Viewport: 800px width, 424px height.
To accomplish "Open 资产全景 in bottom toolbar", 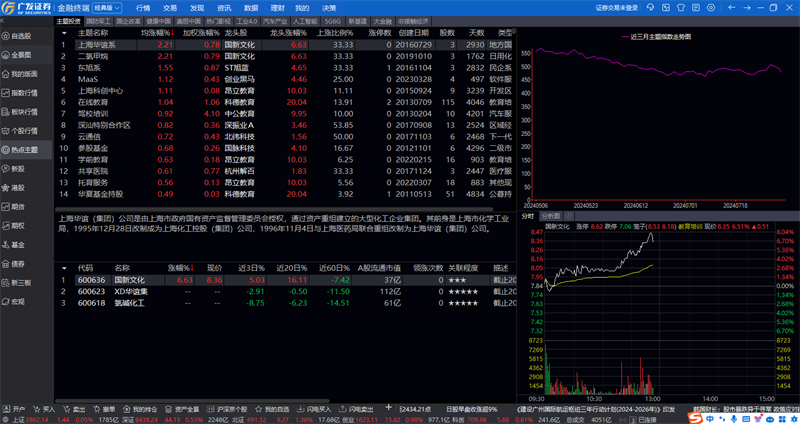I will 182,409.
